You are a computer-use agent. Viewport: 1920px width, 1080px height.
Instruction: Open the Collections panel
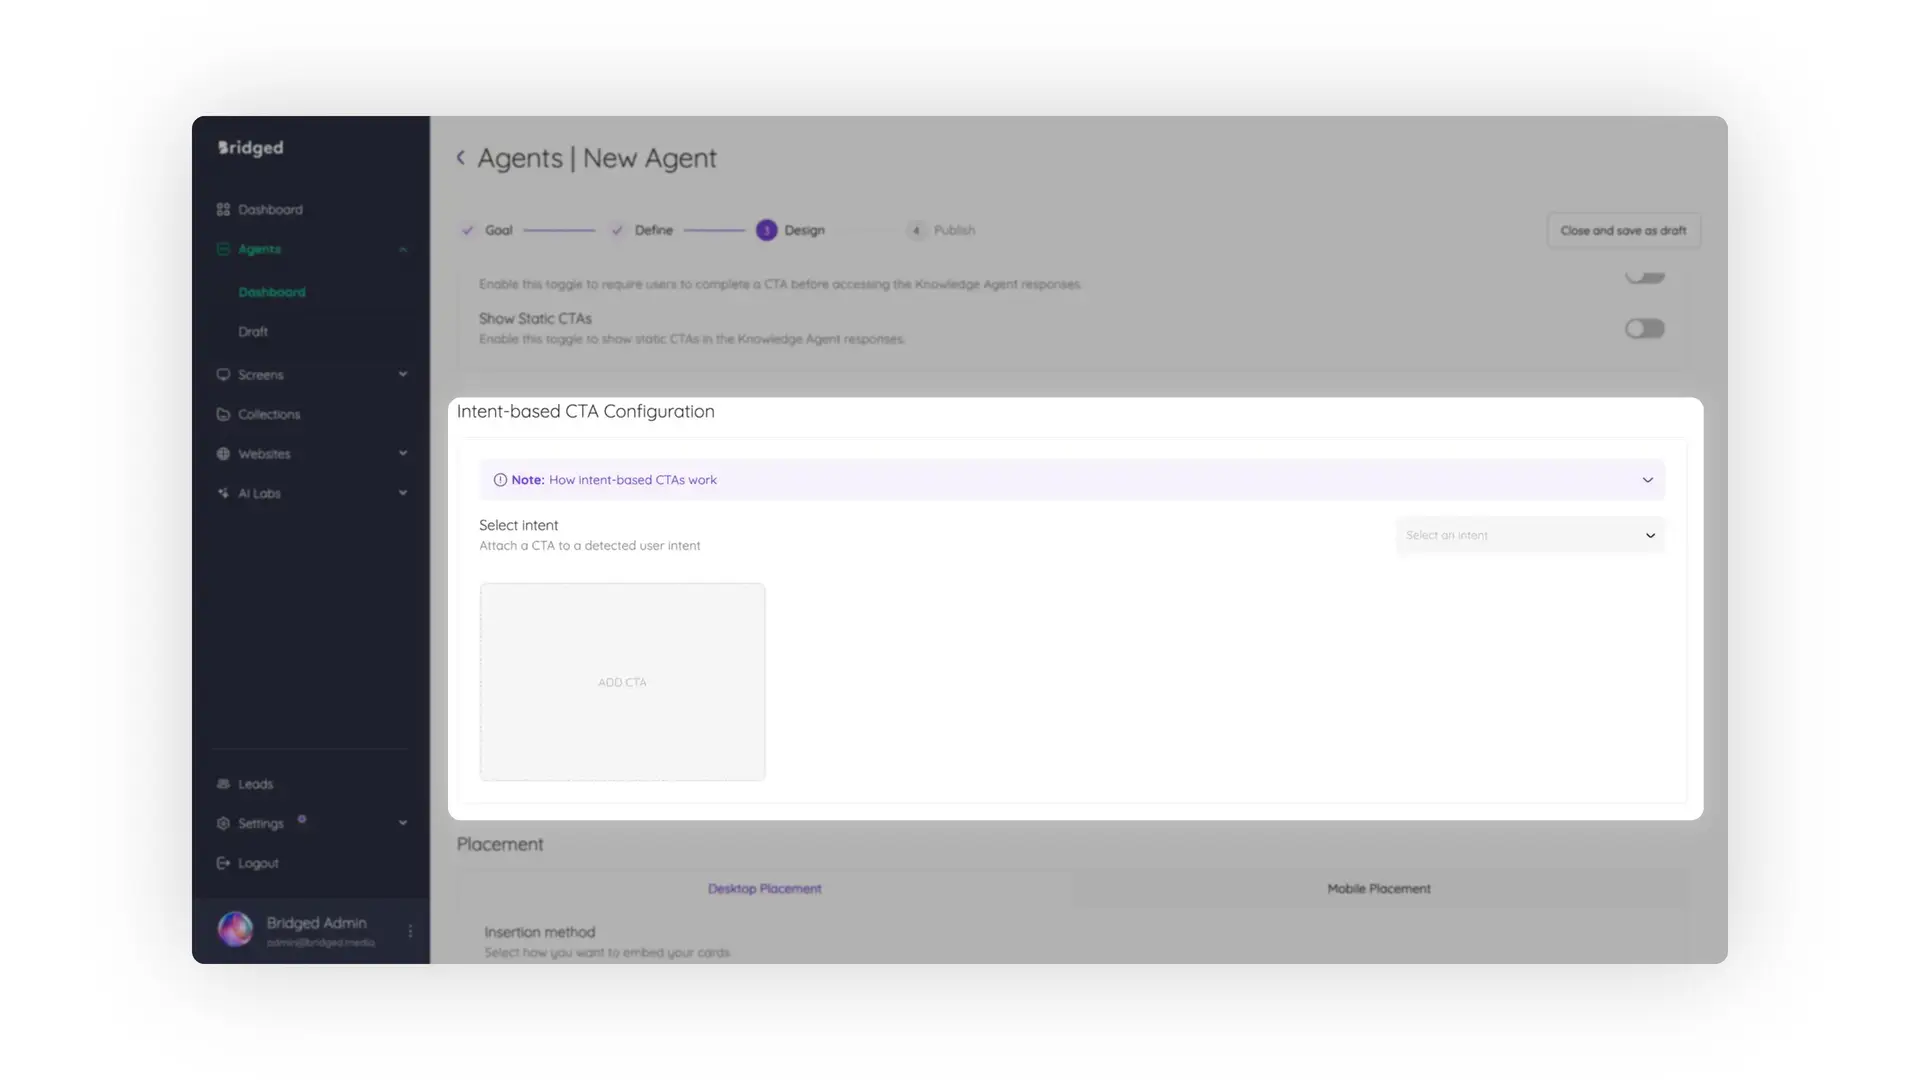click(x=268, y=414)
